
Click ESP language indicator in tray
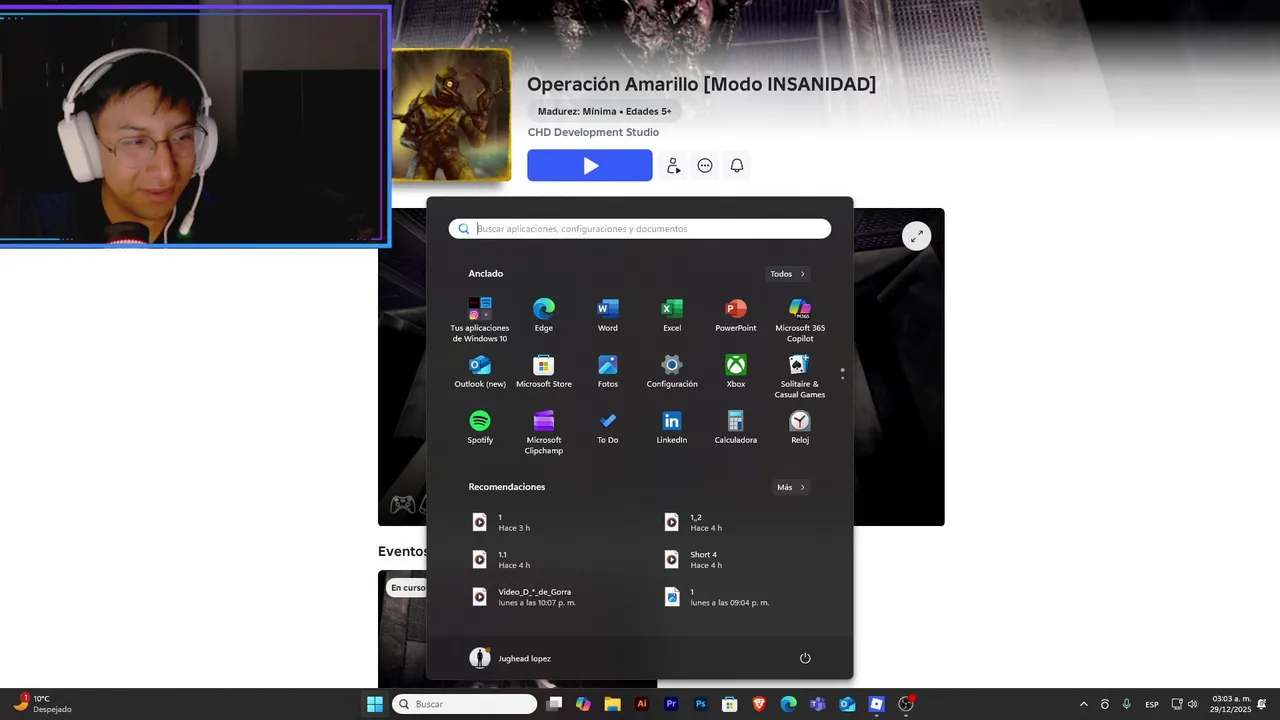click(x=1152, y=704)
